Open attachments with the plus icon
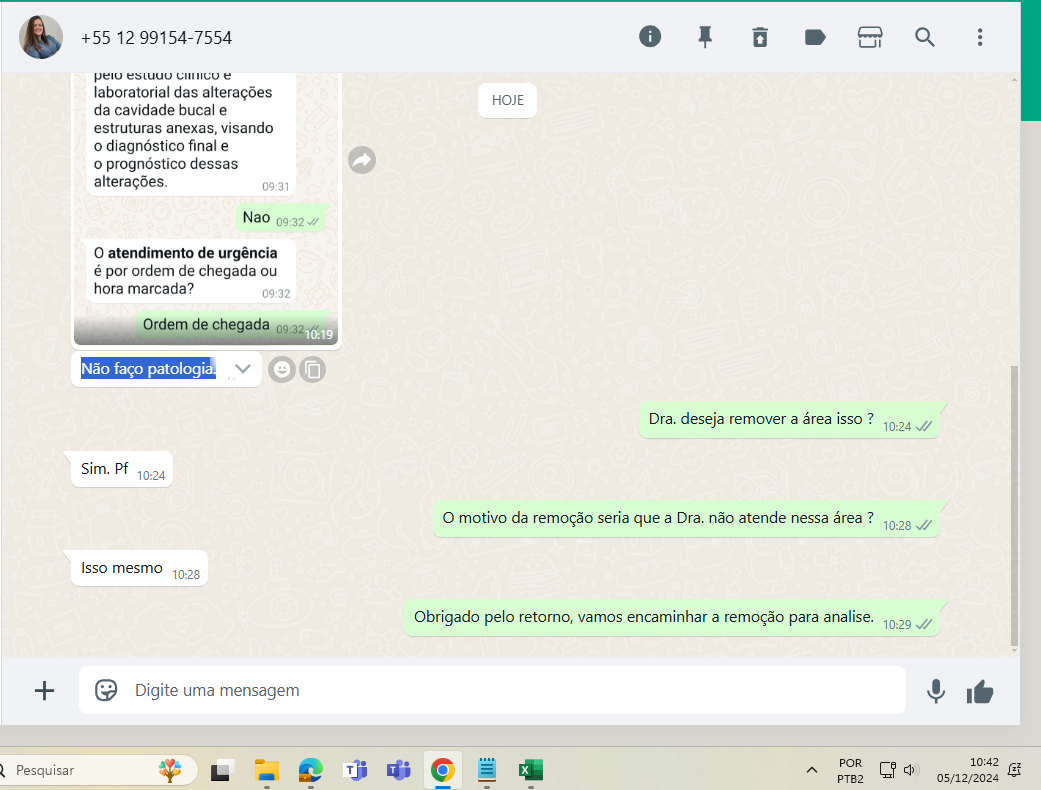The width and height of the screenshot is (1041, 790). coord(44,690)
